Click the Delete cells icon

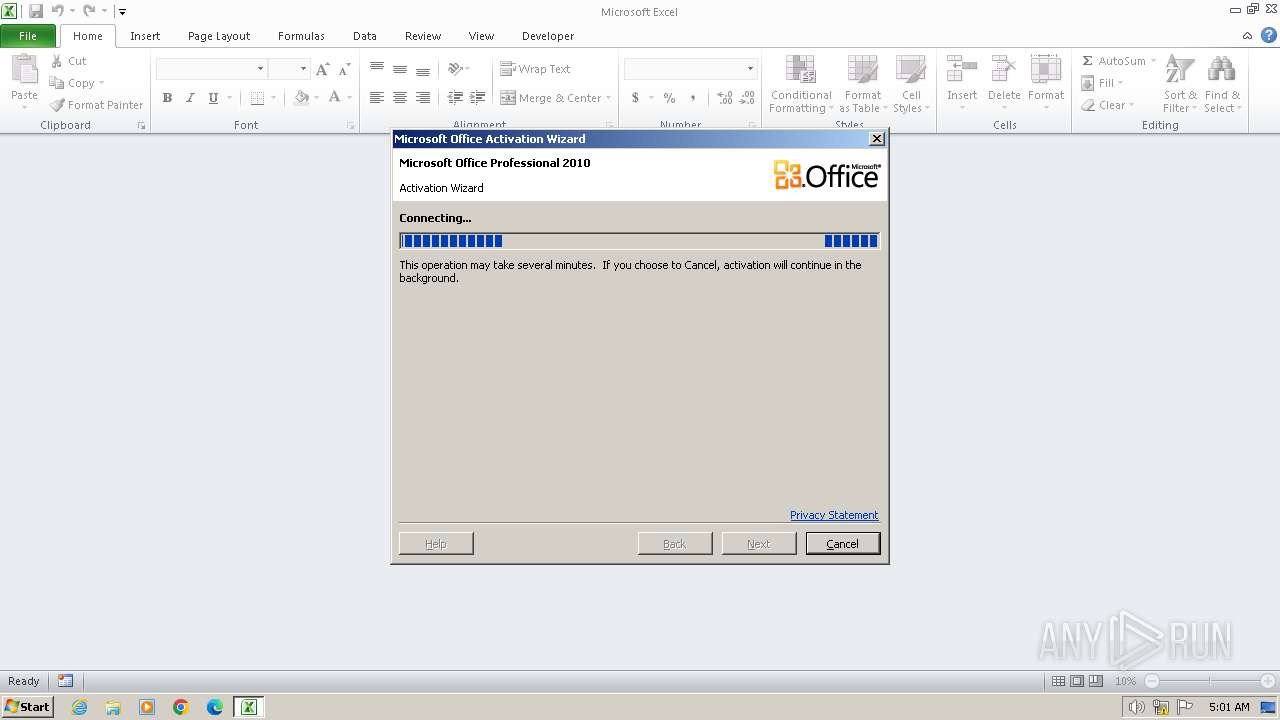1004,69
